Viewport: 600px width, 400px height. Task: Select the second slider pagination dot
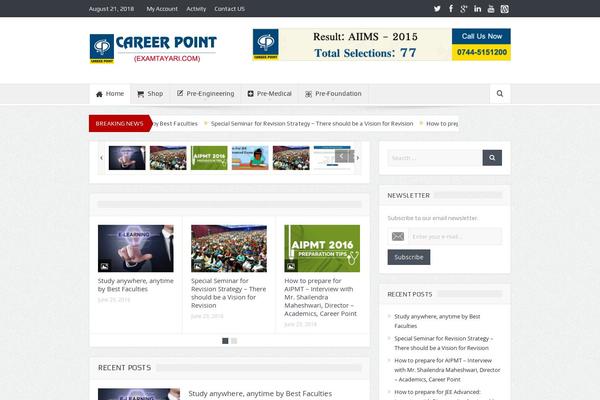234,341
